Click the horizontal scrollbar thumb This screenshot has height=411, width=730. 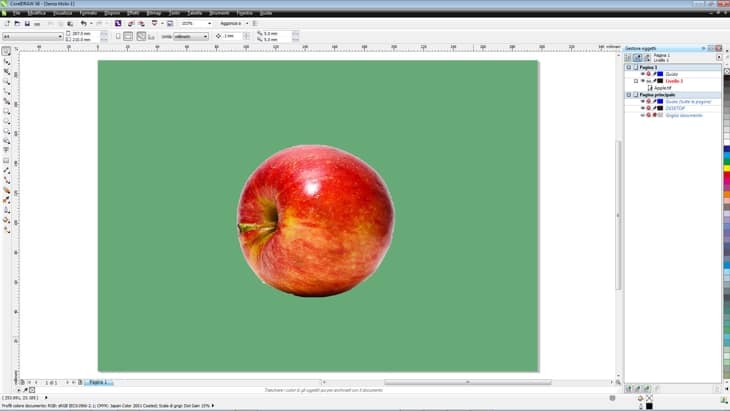(467, 382)
